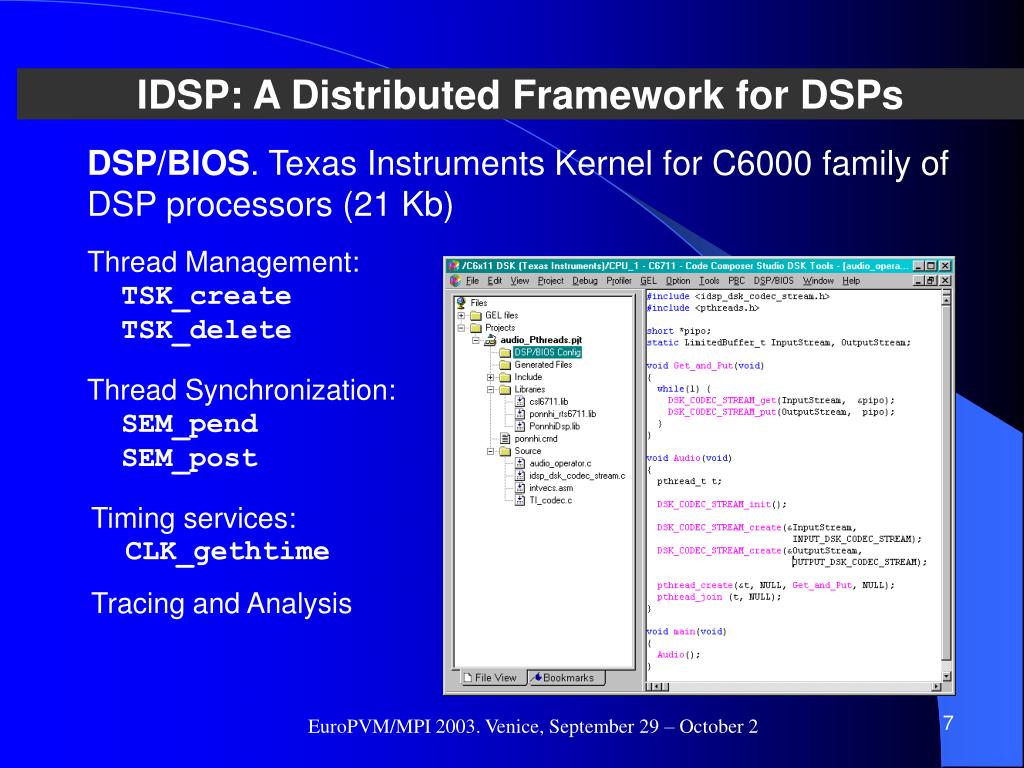Click the document icon beside File menu
Viewport: 1024px width, 768px height.
click(x=455, y=281)
